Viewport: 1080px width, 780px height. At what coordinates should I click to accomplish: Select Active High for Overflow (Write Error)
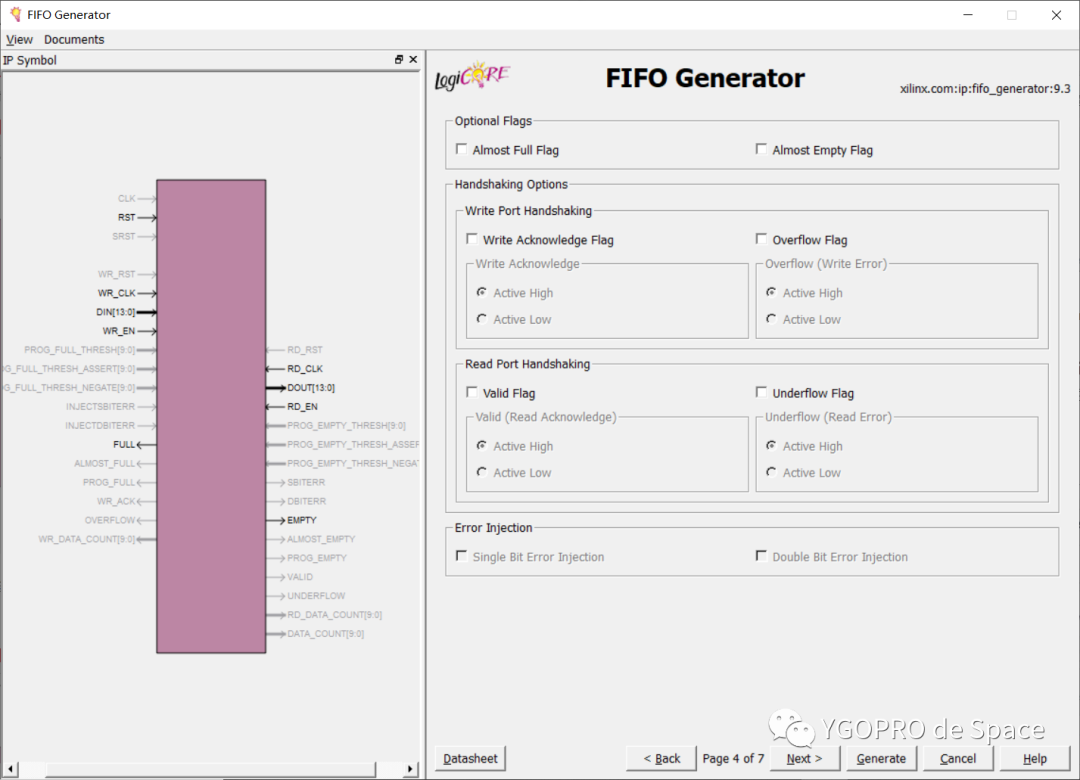tap(771, 292)
